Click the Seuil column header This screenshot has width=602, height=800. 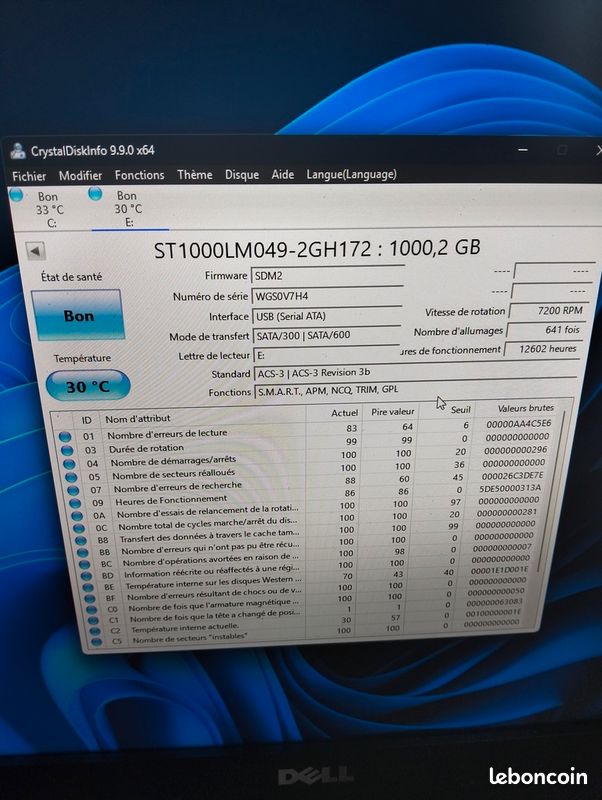tap(461, 410)
